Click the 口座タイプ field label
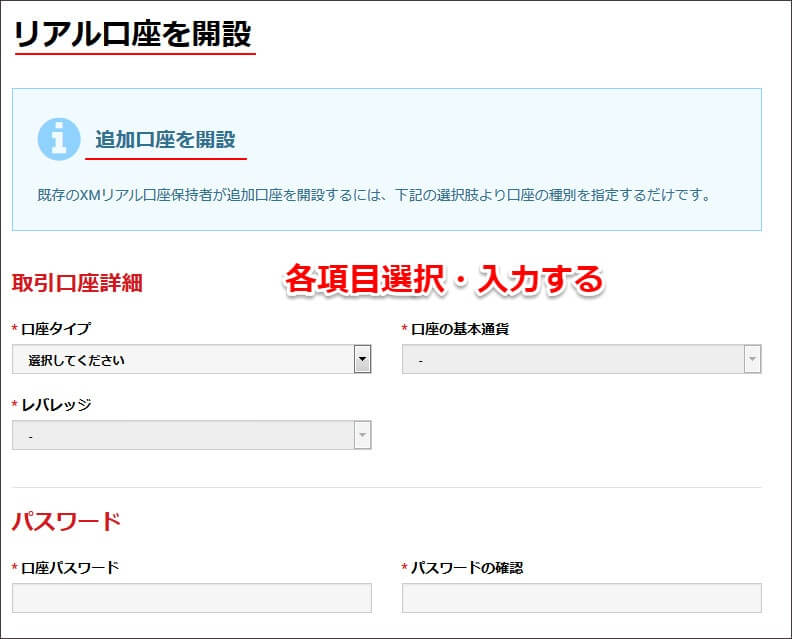Image resolution: width=792 pixels, height=639 pixels. 56,329
